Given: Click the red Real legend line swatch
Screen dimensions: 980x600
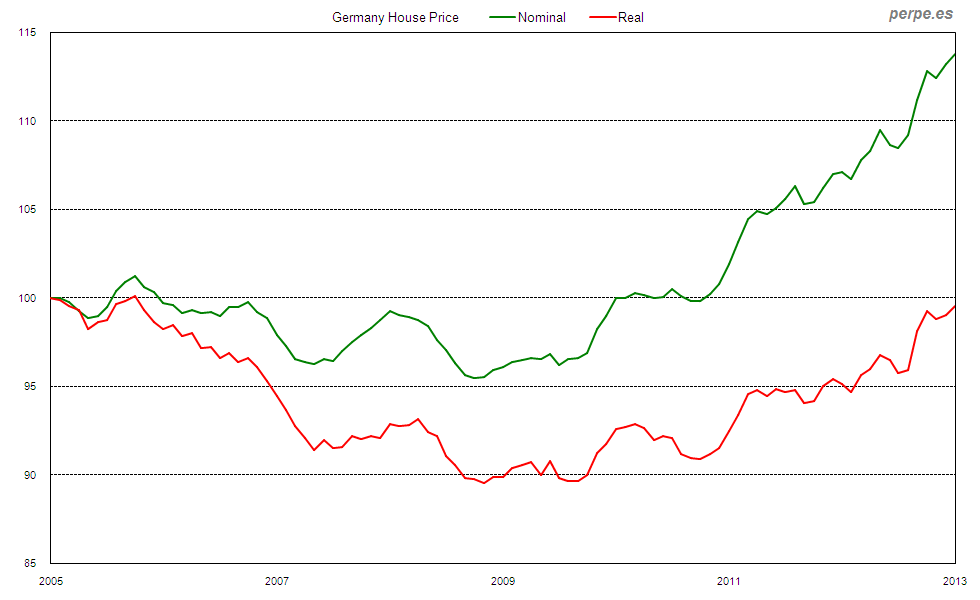Looking at the screenshot, I should pyautogui.click(x=602, y=17).
